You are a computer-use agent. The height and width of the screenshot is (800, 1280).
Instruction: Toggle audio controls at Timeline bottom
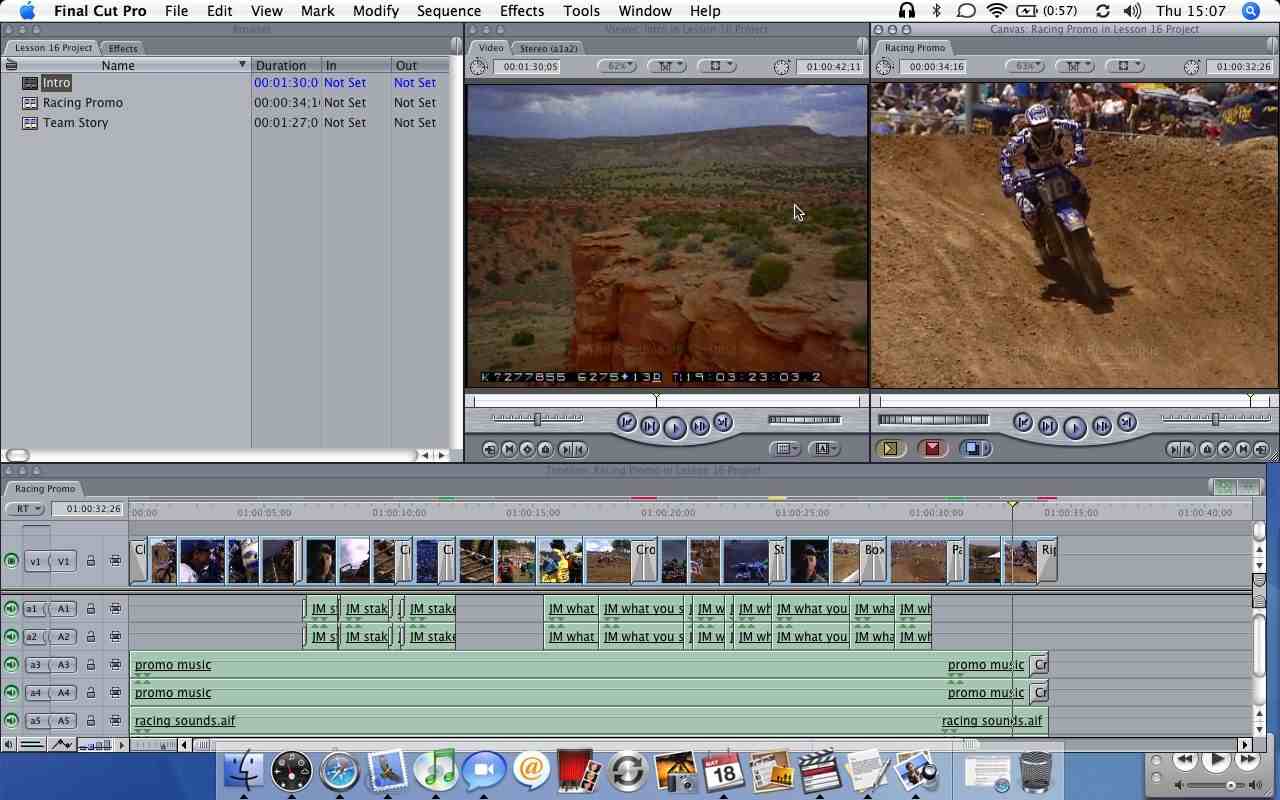9,744
